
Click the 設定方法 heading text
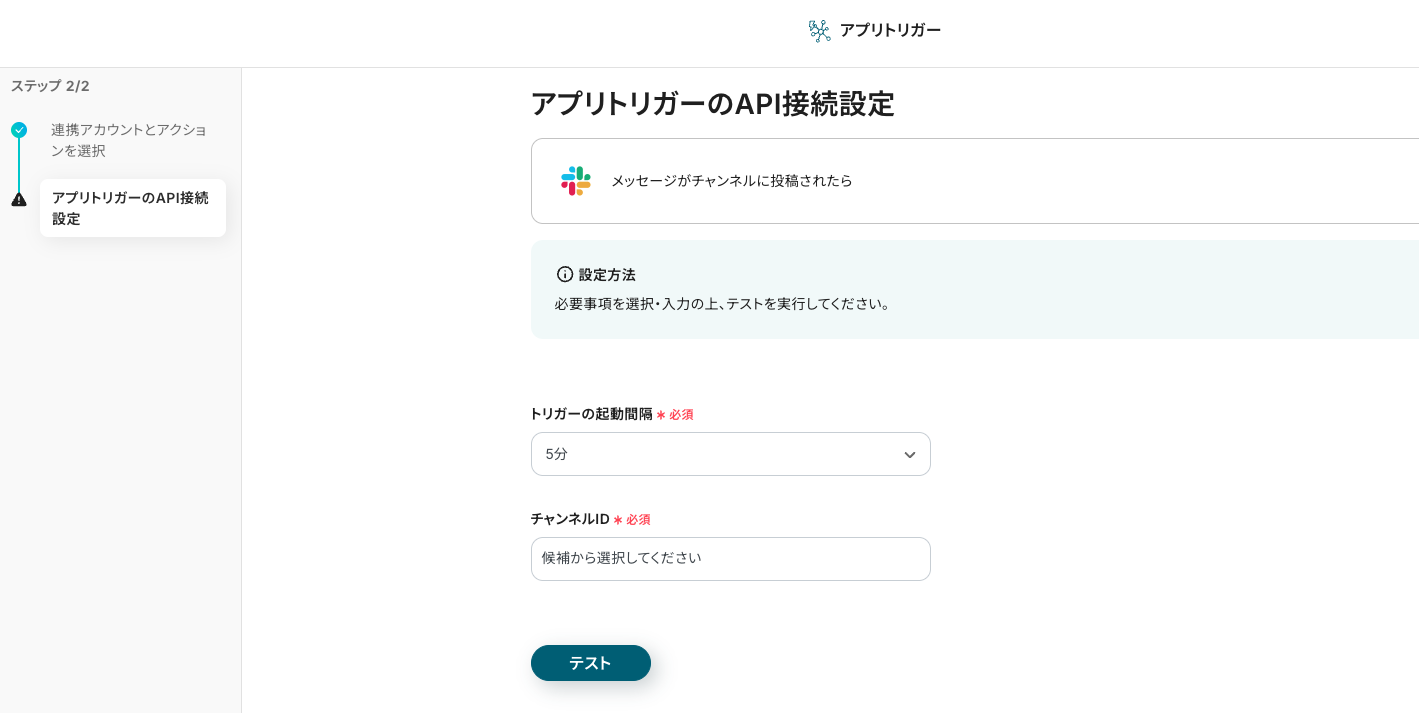[607, 274]
